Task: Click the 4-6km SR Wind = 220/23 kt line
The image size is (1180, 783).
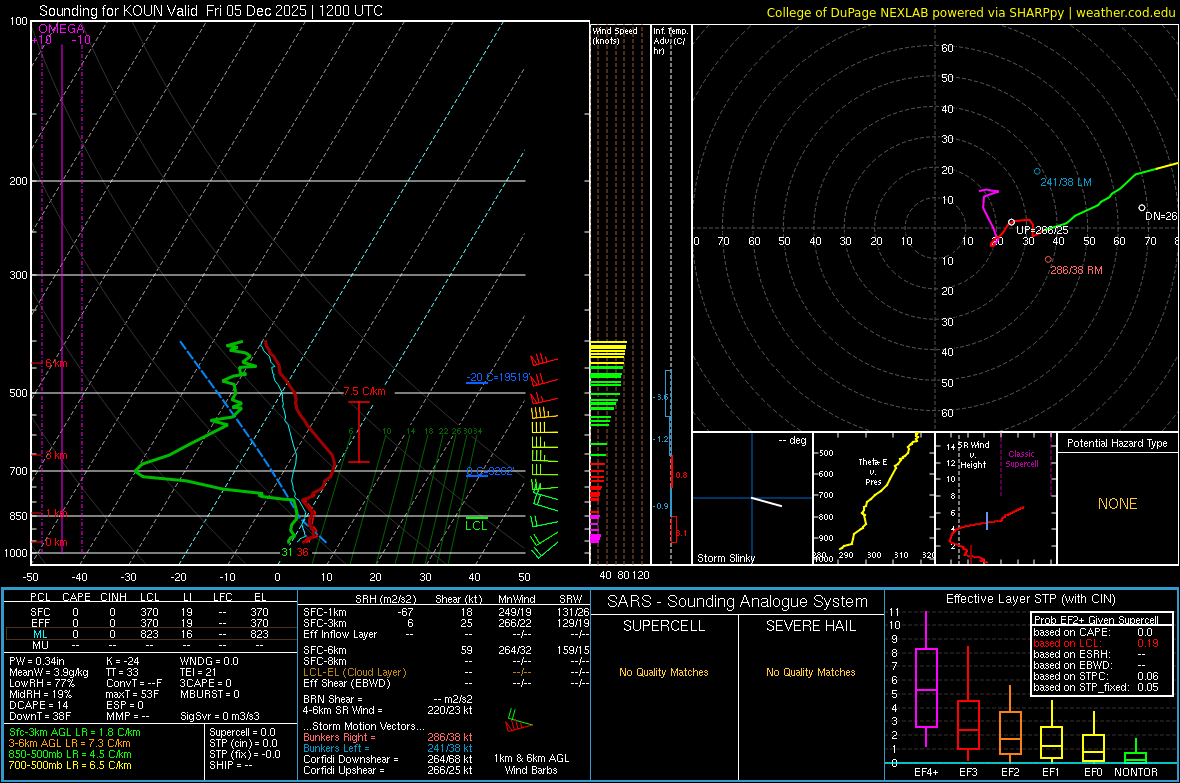Action: 388,710
